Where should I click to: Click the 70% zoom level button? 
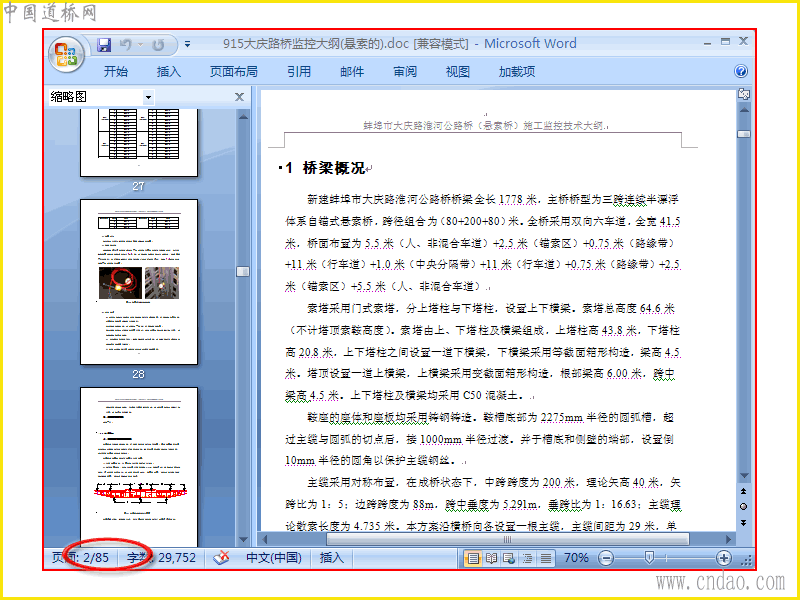[x=576, y=558]
